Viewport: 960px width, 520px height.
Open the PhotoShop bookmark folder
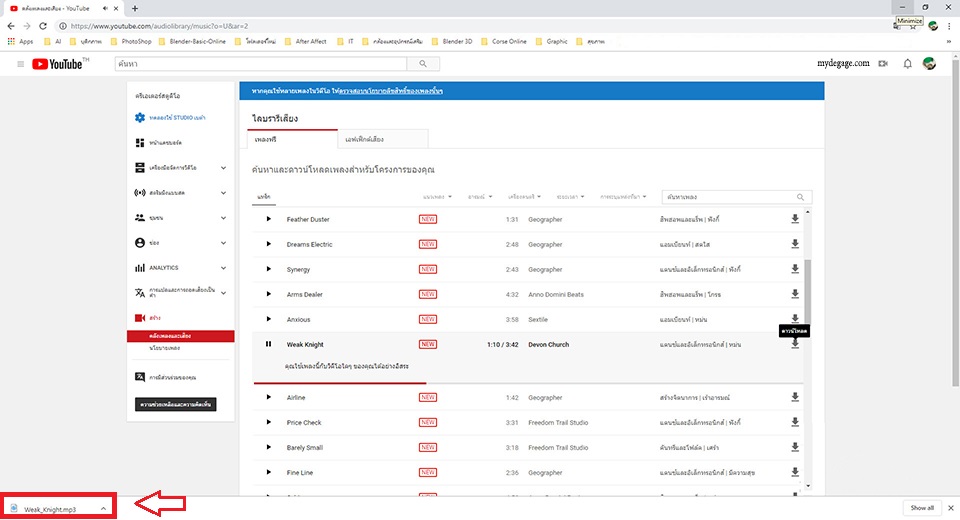pos(131,42)
